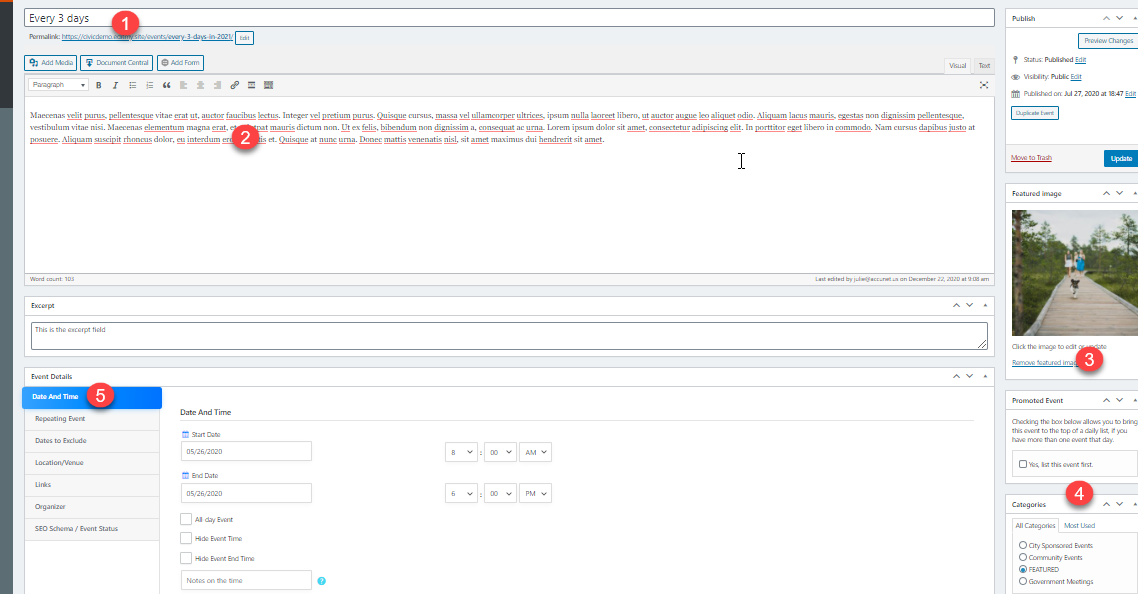Screen dimensions: 1138x594
Task: Click the Update button
Action: 1121,158
